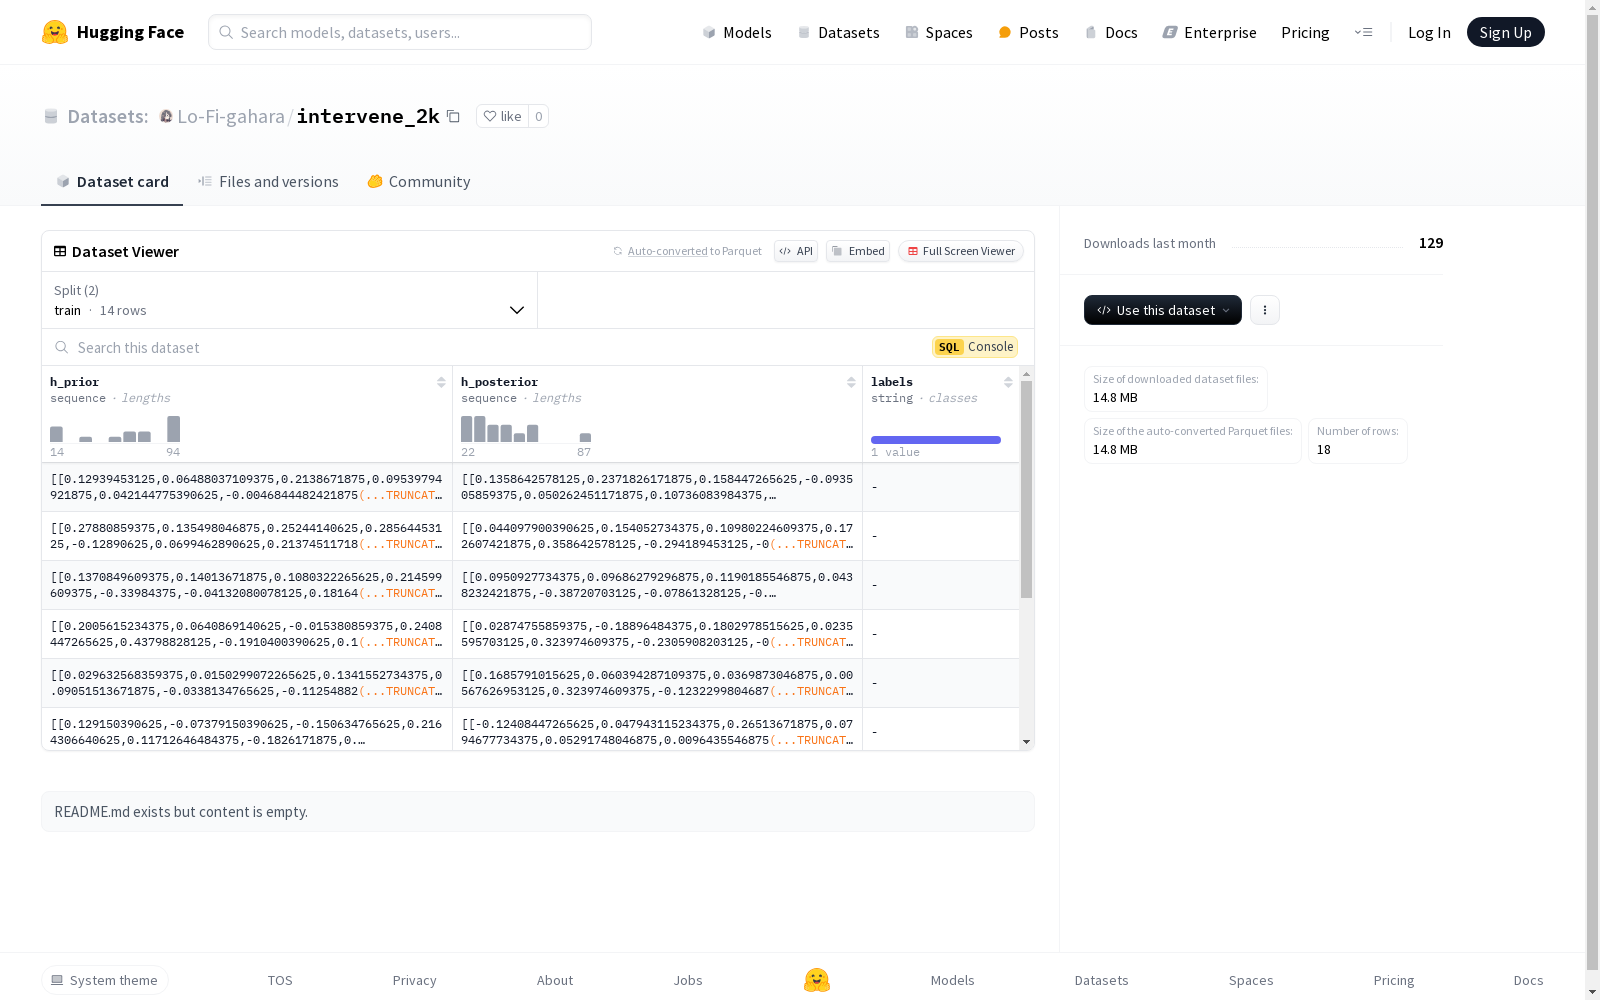Click the Datasets footer link
This screenshot has width=1600, height=1000.
[x=1102, y=980]
